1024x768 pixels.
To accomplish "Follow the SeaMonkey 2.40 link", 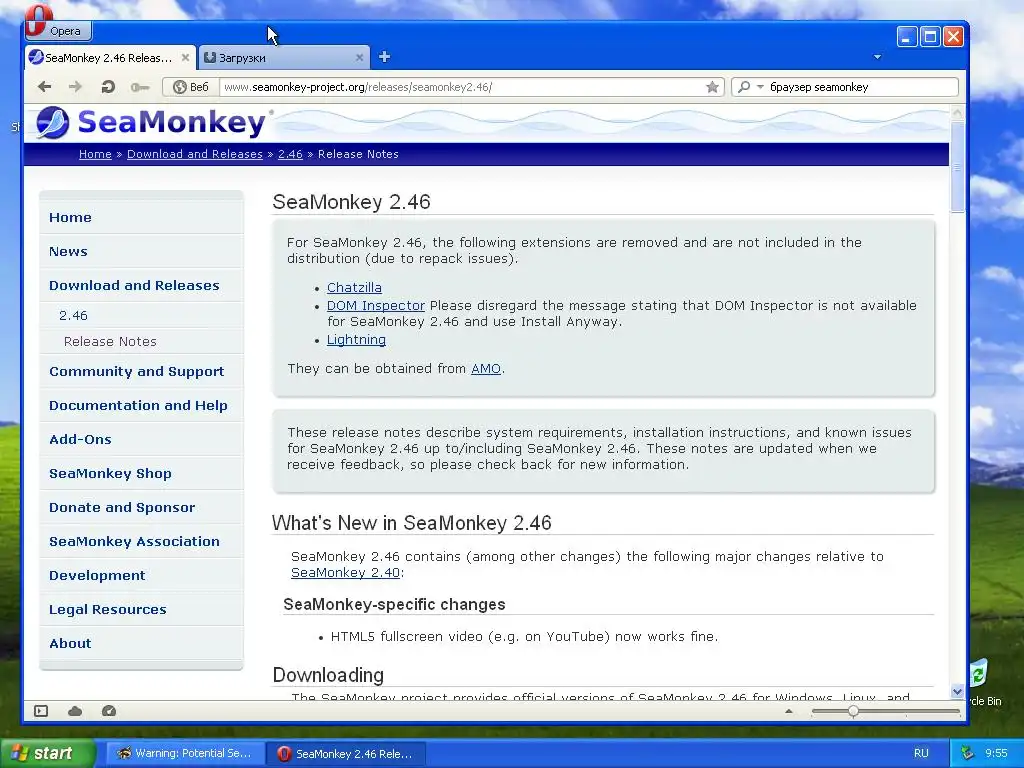I will (345, 573).
